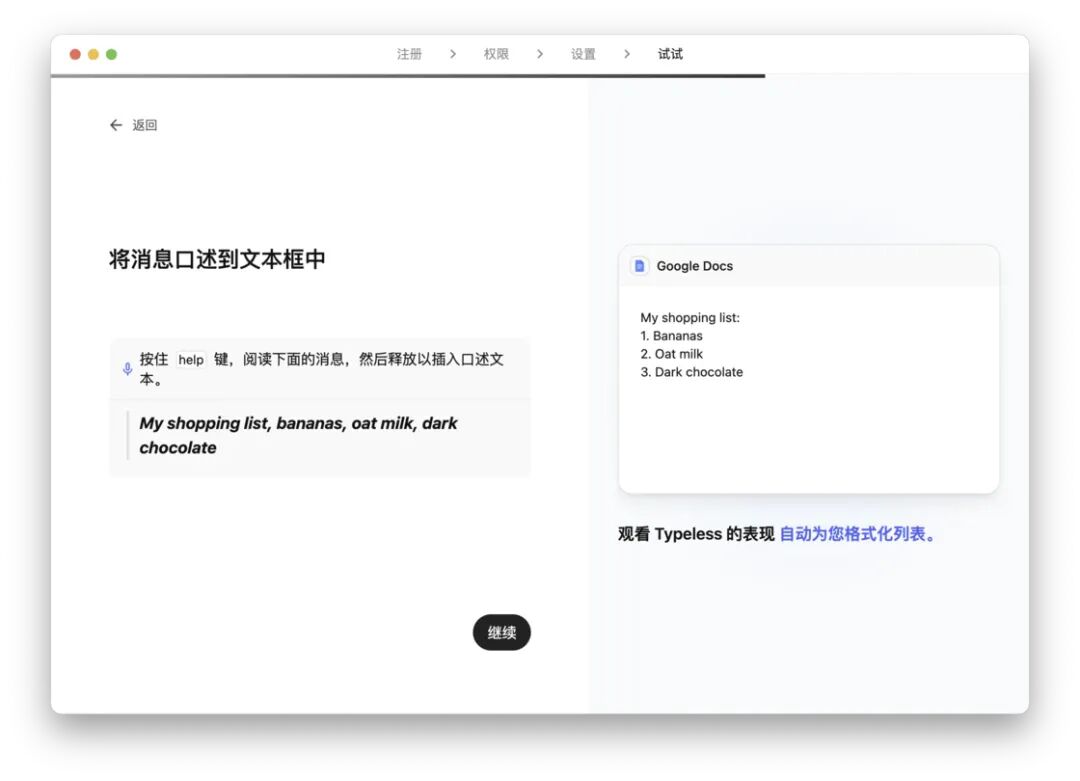The image size is (1080, 781).
Task: Click the chevron between 设置 and 试试
Action: pos(626,54)
